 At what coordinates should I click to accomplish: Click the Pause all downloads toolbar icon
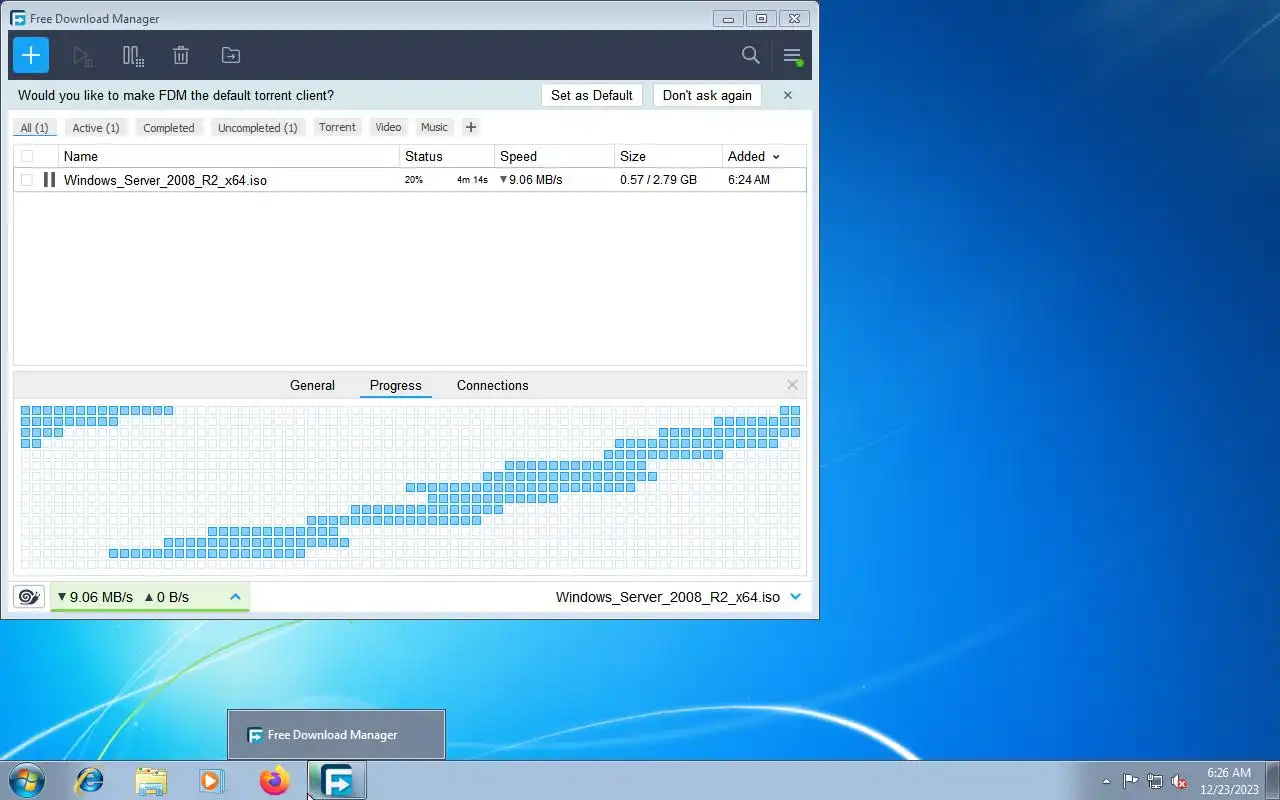coord(133,56)
